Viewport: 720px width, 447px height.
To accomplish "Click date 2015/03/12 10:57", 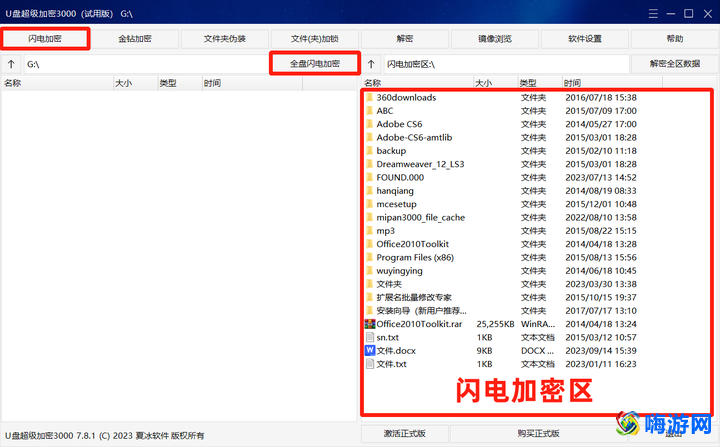I will coord(601,337).
